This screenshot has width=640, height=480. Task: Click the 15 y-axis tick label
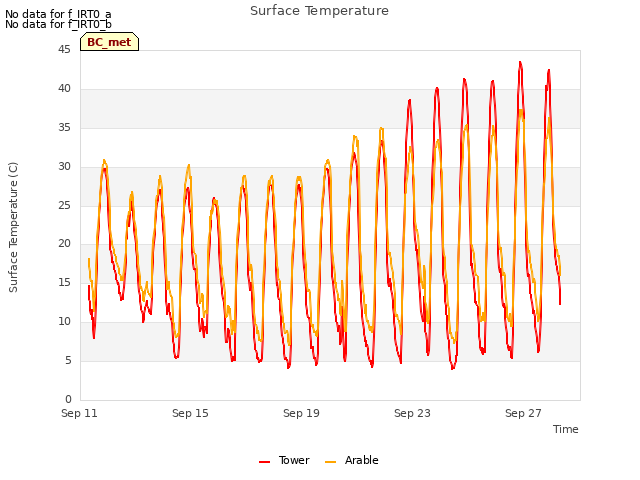[64, 282]
